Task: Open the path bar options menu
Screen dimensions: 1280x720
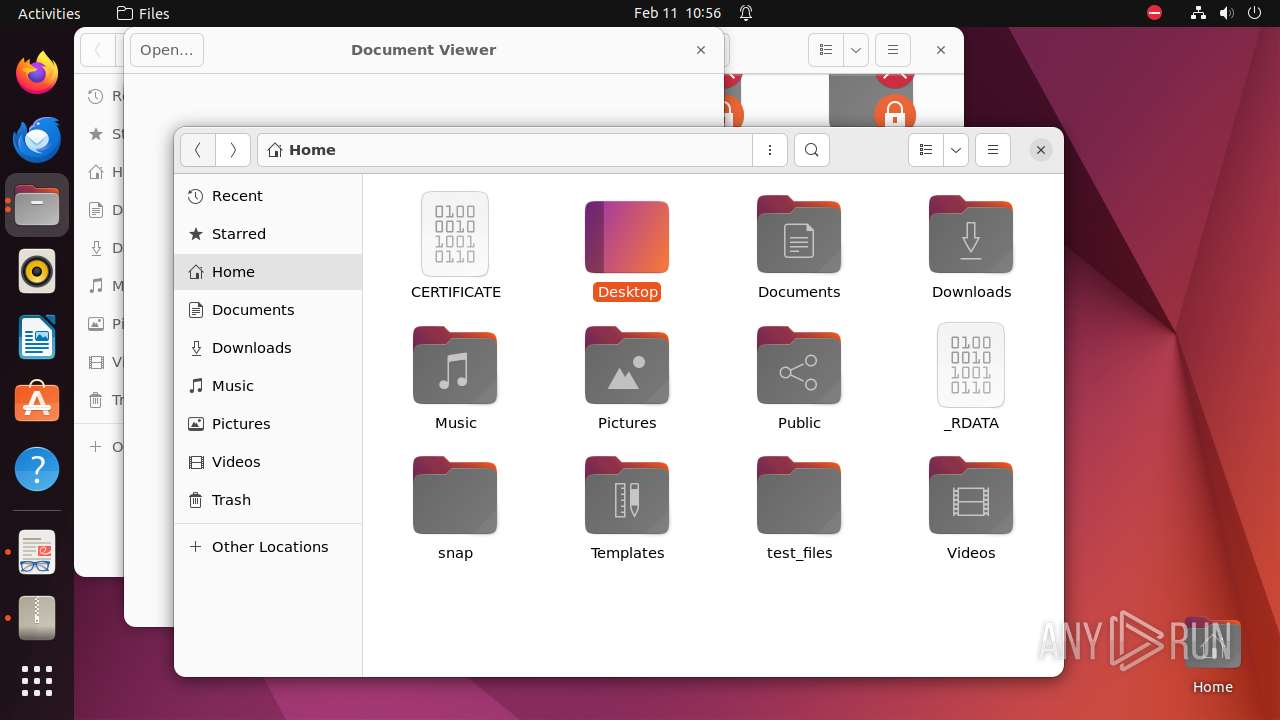Action: (x=770, y=150)
